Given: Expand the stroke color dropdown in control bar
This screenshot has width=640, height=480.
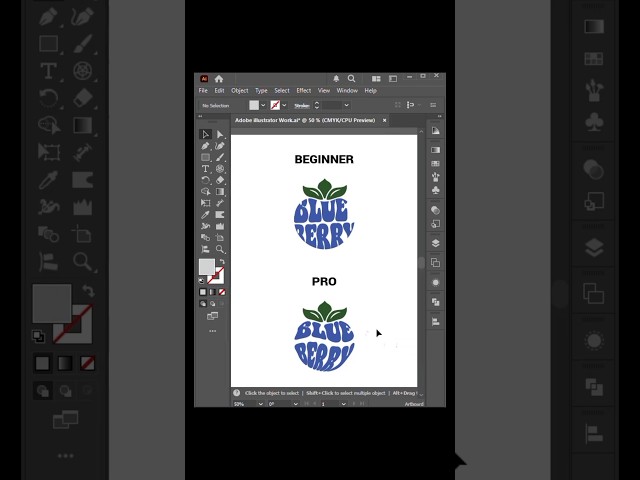Looking at the screenshot, I should [x=284, y=105].
